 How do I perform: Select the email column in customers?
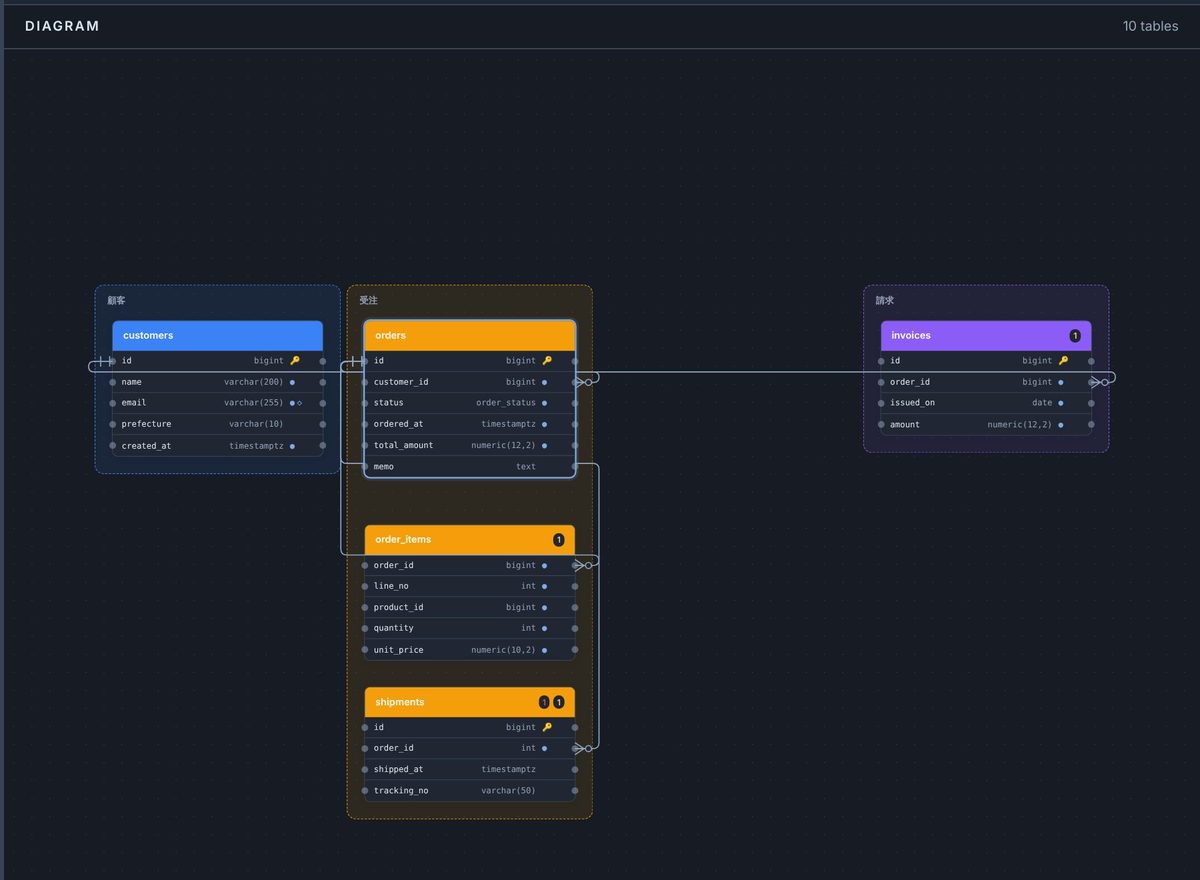(x=217, y=403)
